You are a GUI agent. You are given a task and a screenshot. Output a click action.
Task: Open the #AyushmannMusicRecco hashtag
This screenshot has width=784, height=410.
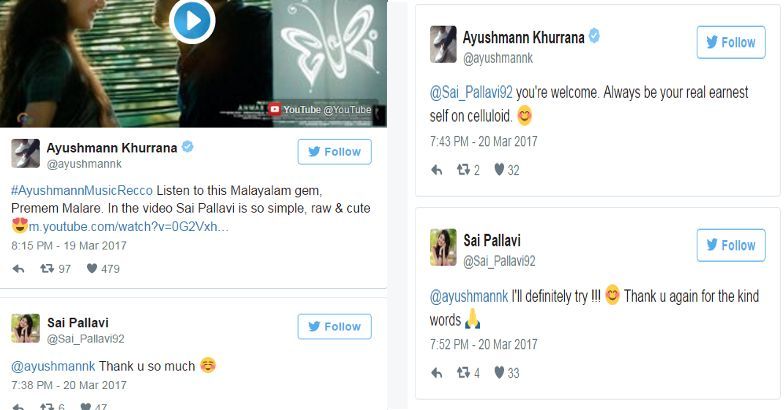(x=82, y=190)
